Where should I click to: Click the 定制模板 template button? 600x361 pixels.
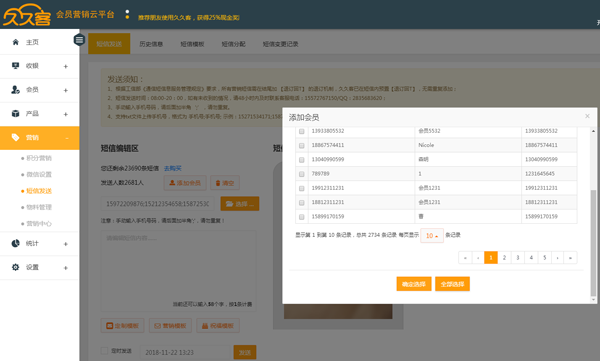pyautogui.click(x=122, y=325)
